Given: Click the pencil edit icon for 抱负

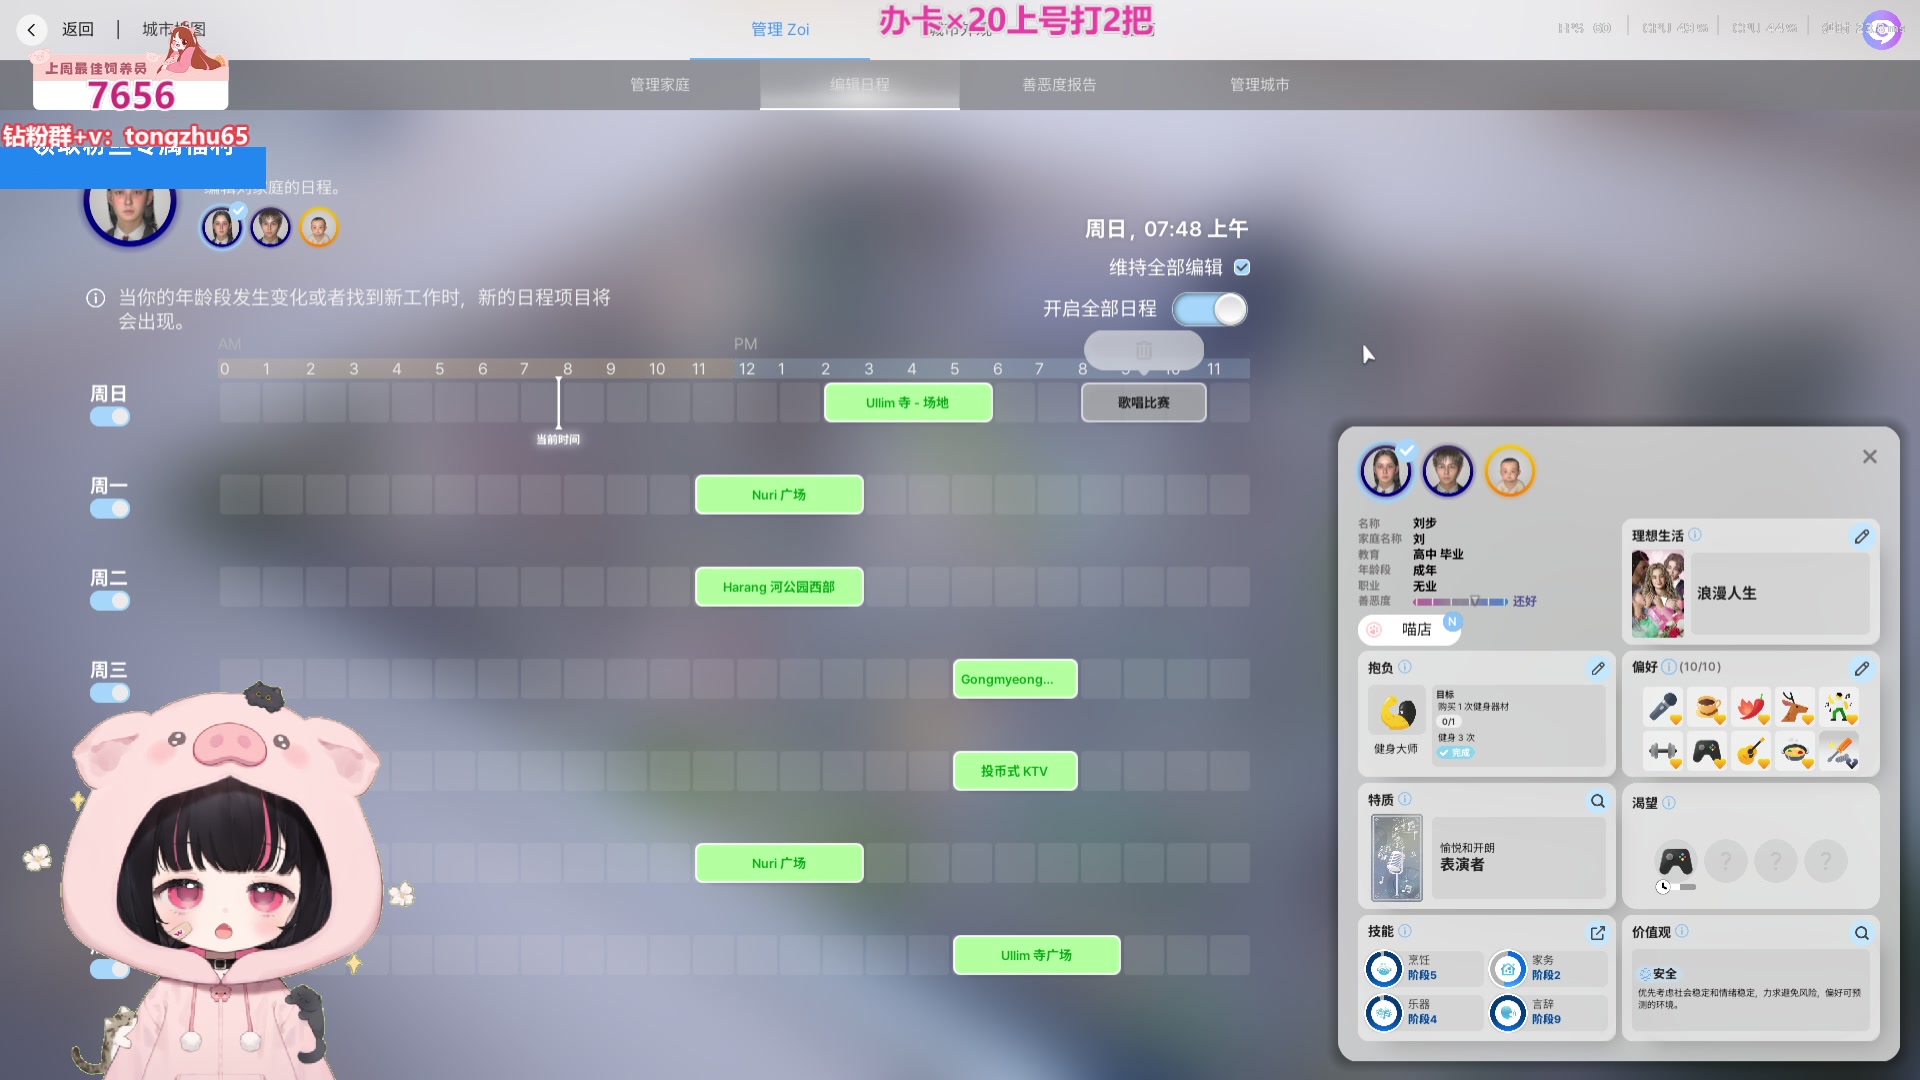Looking at the screenshot, I should (x=1598, y=668).
